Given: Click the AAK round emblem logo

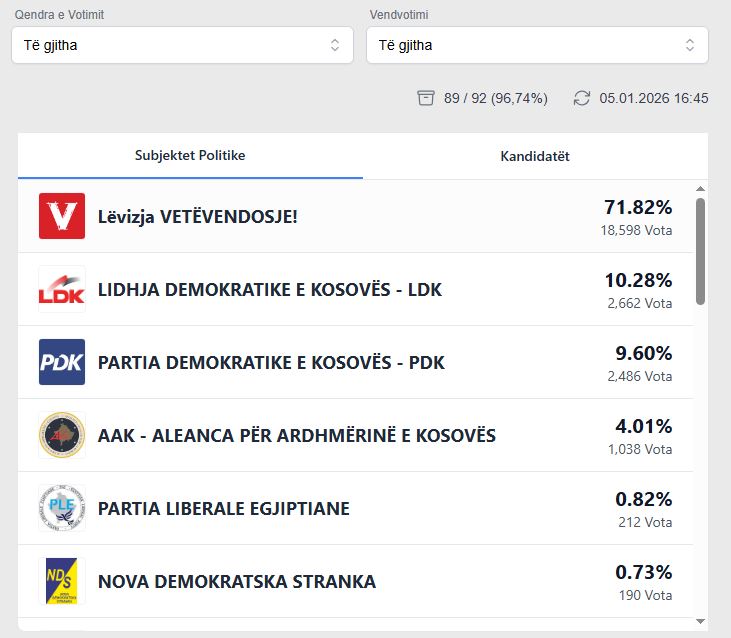Looking at the screenshot, I should click(x=62, y=435).
